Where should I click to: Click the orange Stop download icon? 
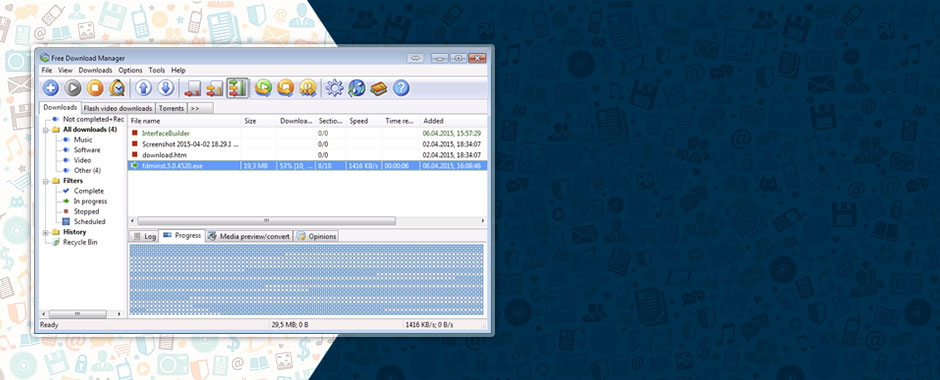point(95,89)
